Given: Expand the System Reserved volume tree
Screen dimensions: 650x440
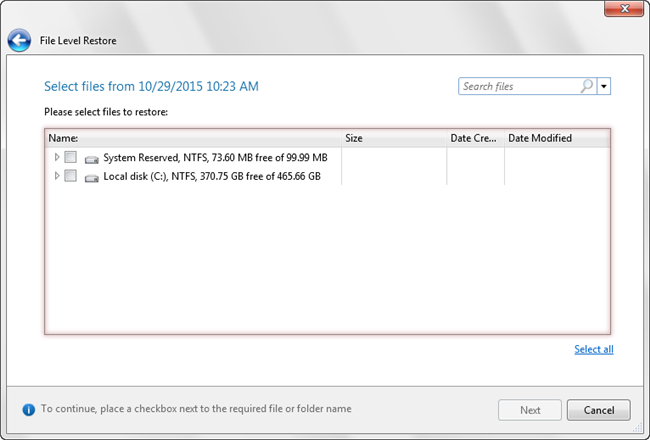Looking at the screenshot, I should pos(56,157).
